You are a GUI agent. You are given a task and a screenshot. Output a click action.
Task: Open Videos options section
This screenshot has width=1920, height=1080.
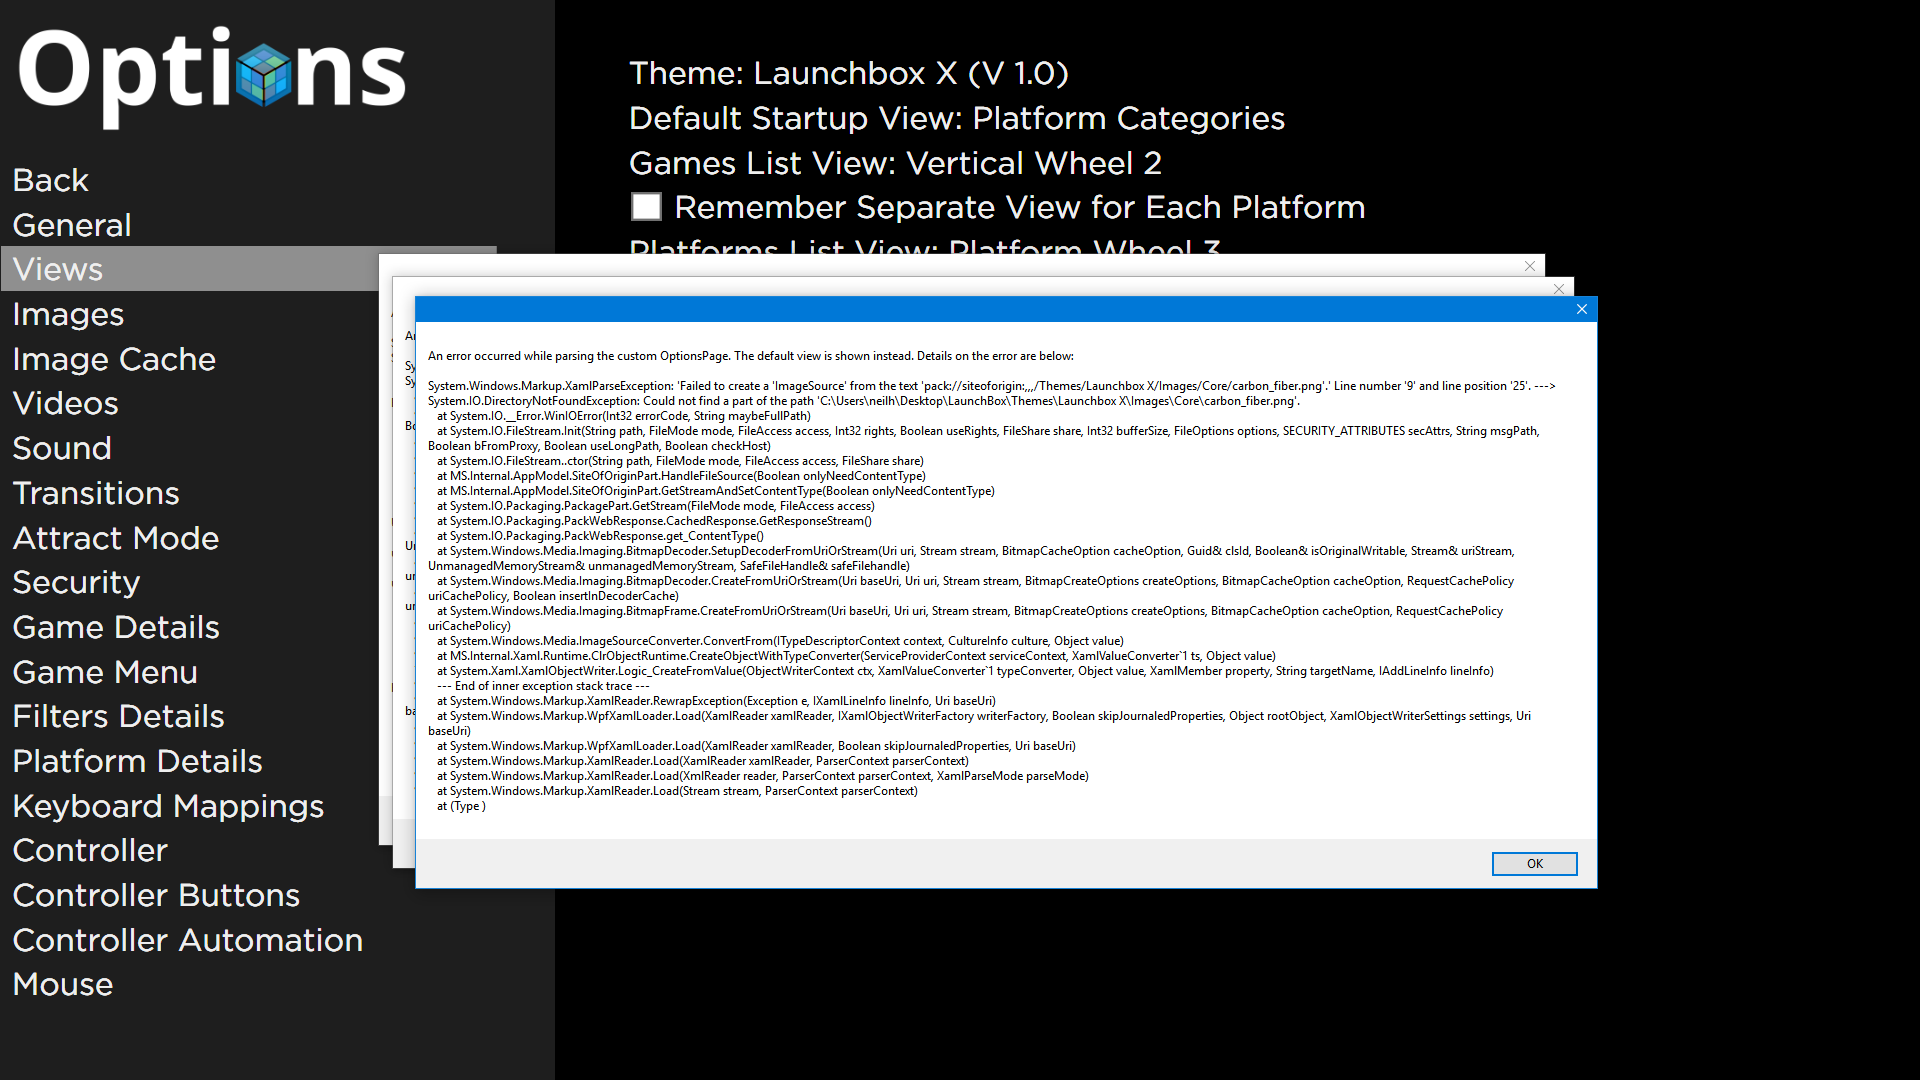click(65, 403)
